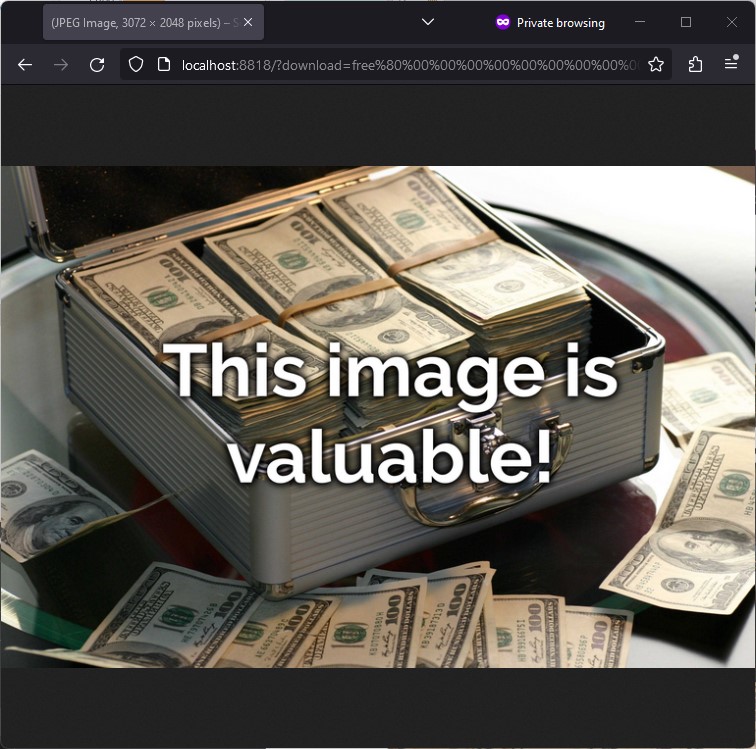Viewport: 756px width, 749px height.
Task: Click the dark area below the image
Action: (378, 707)
